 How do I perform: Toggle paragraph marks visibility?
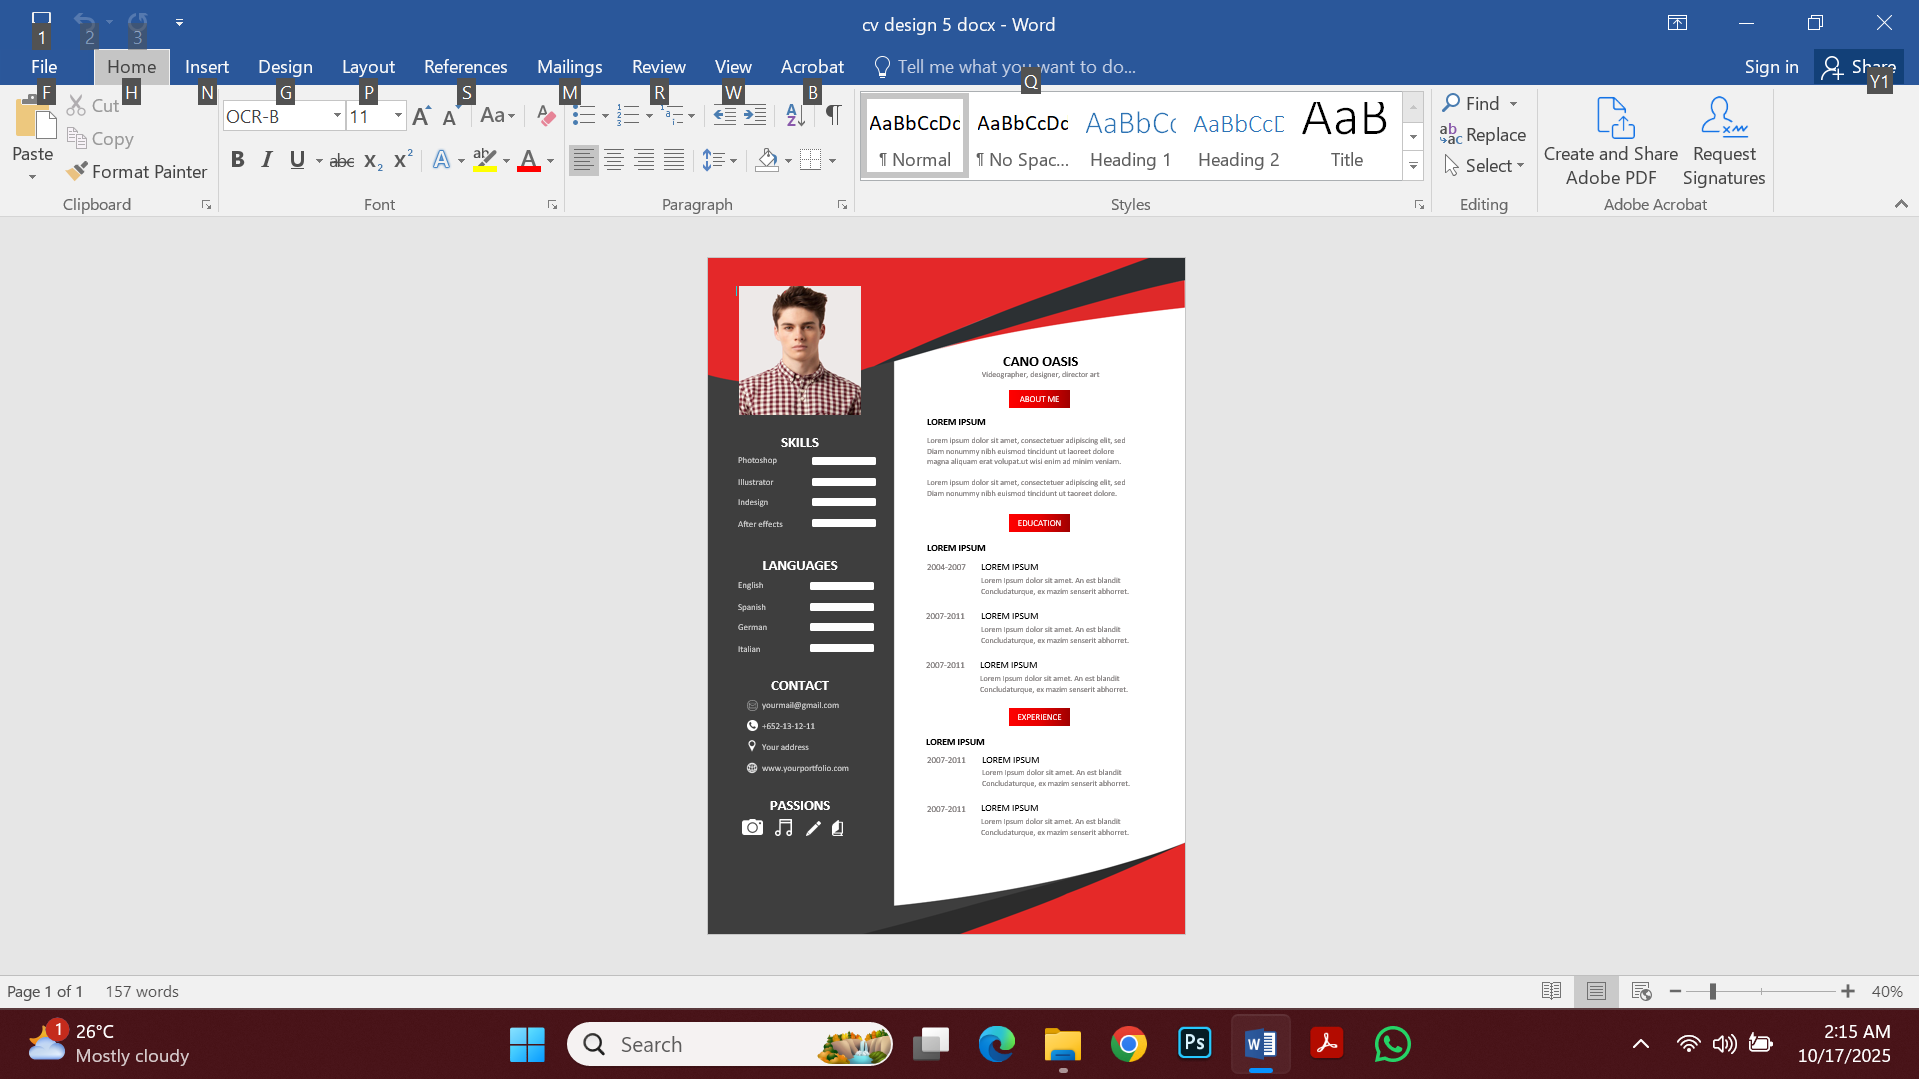tap(834, 115)
